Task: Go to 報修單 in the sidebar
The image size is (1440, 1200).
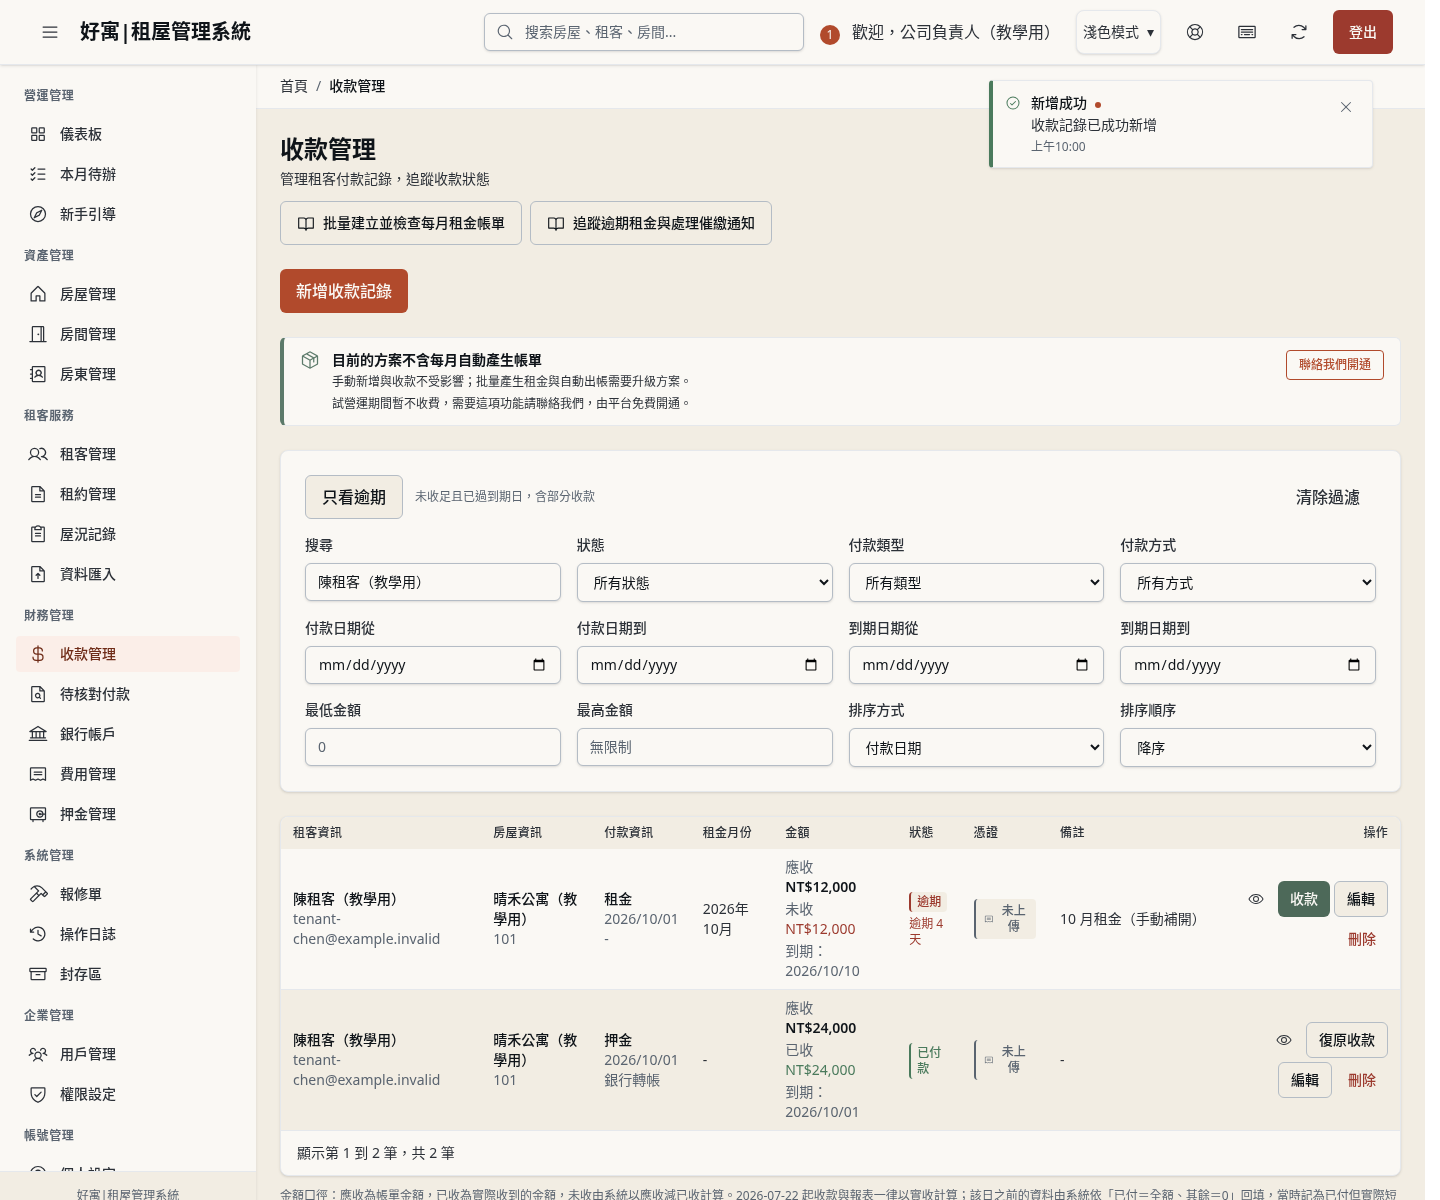Action: [128, 894]
